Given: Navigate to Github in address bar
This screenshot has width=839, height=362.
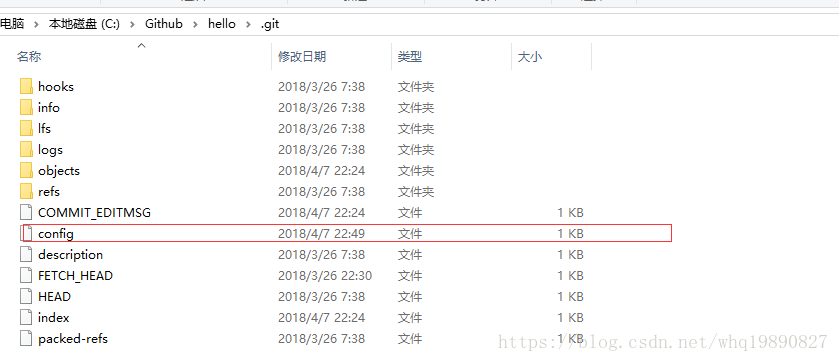Looking at the screenshot, I should [164, 24].
